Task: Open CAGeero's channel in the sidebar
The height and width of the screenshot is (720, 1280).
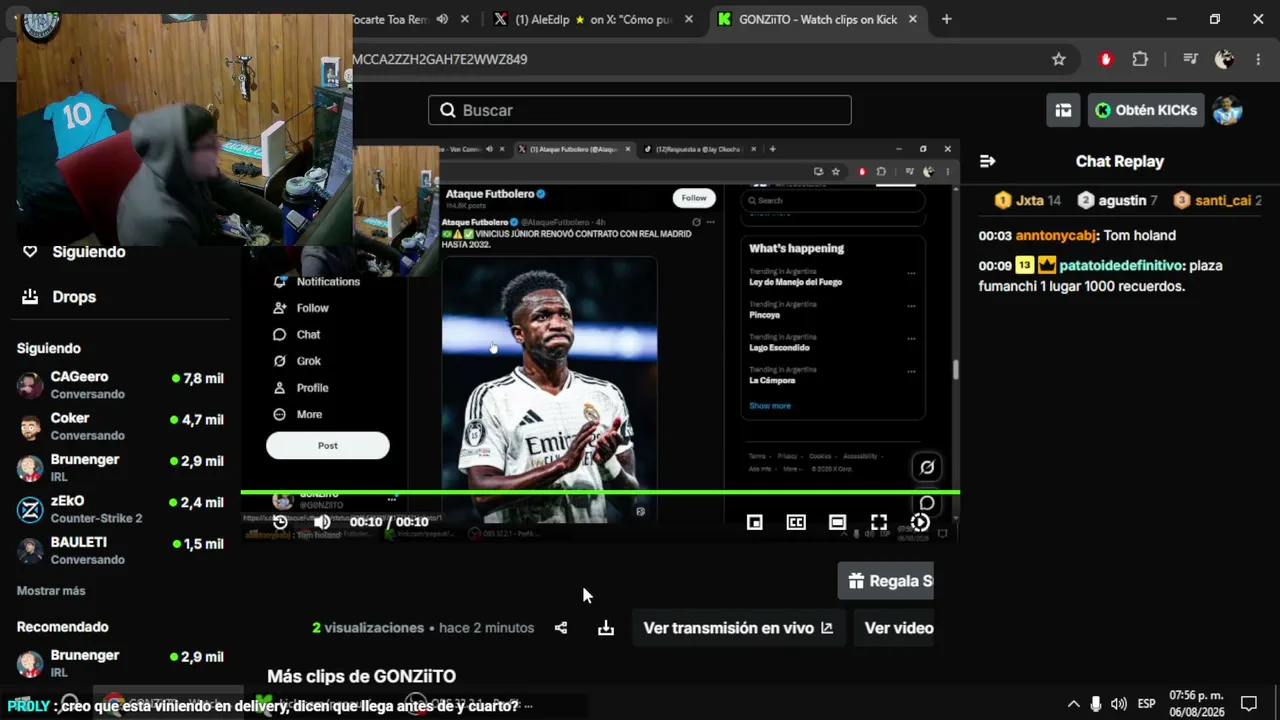Action: (x=120, y=385)
